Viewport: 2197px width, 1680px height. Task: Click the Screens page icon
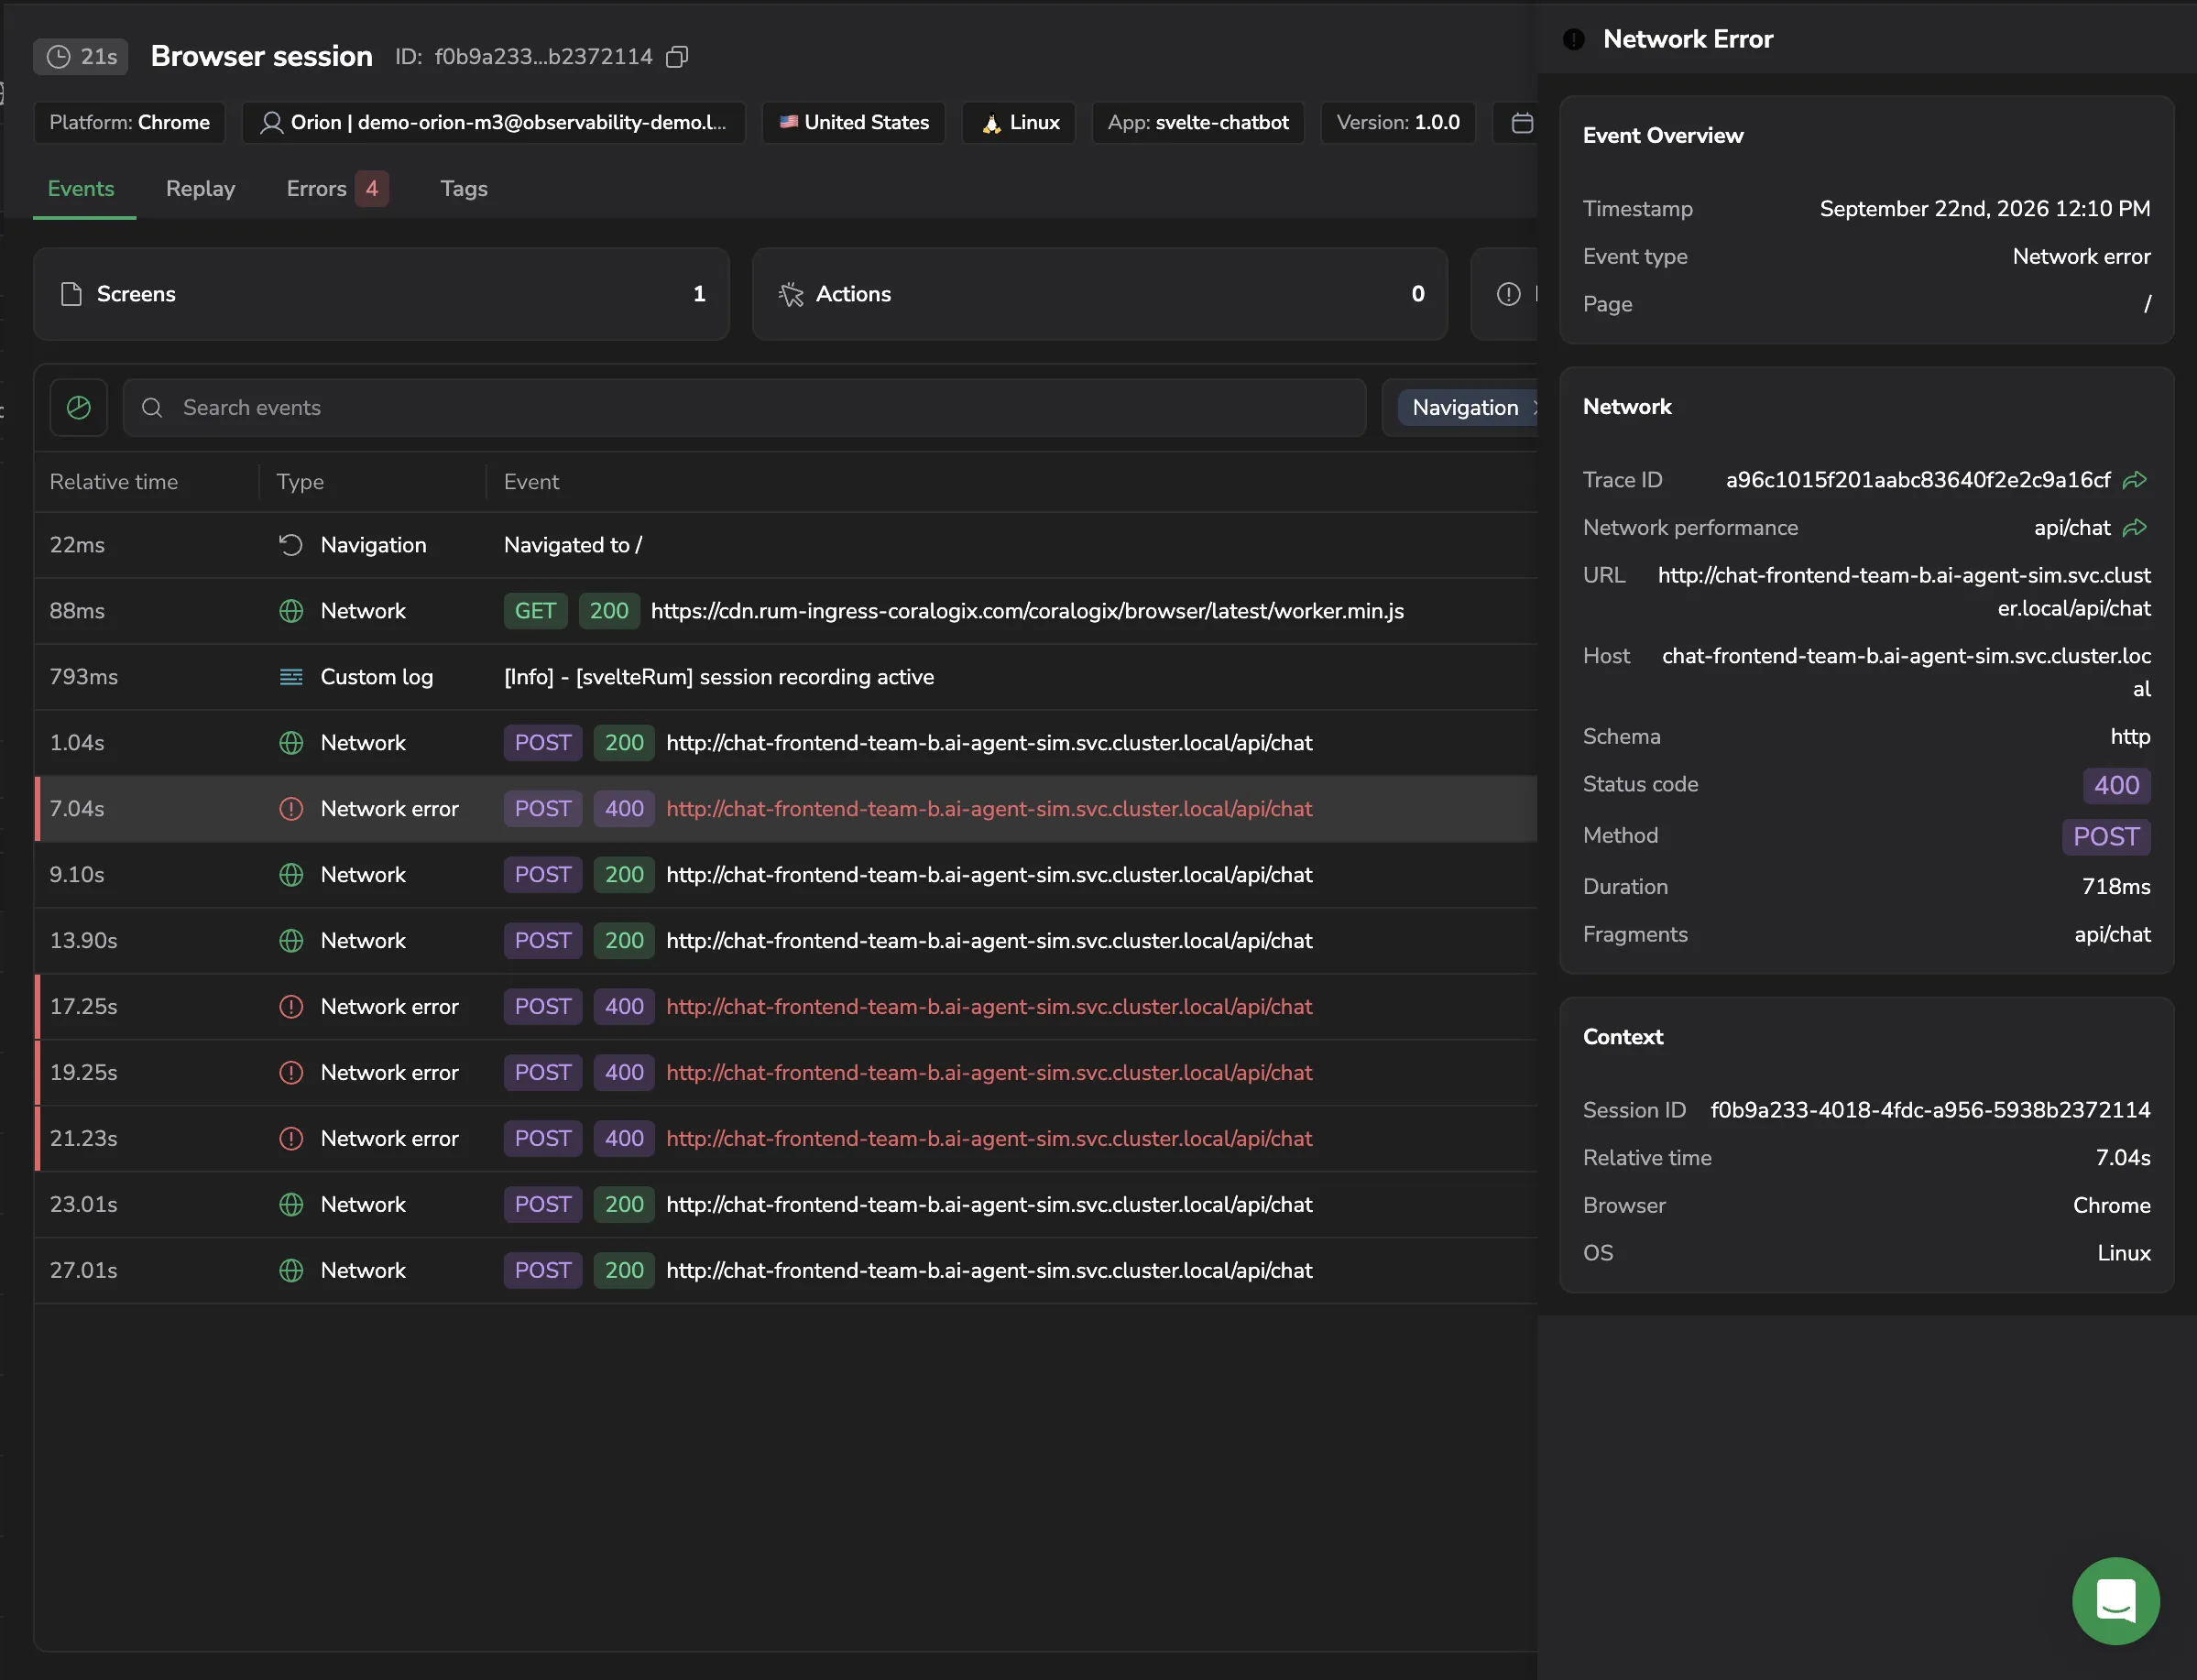[x=71, y=294]
